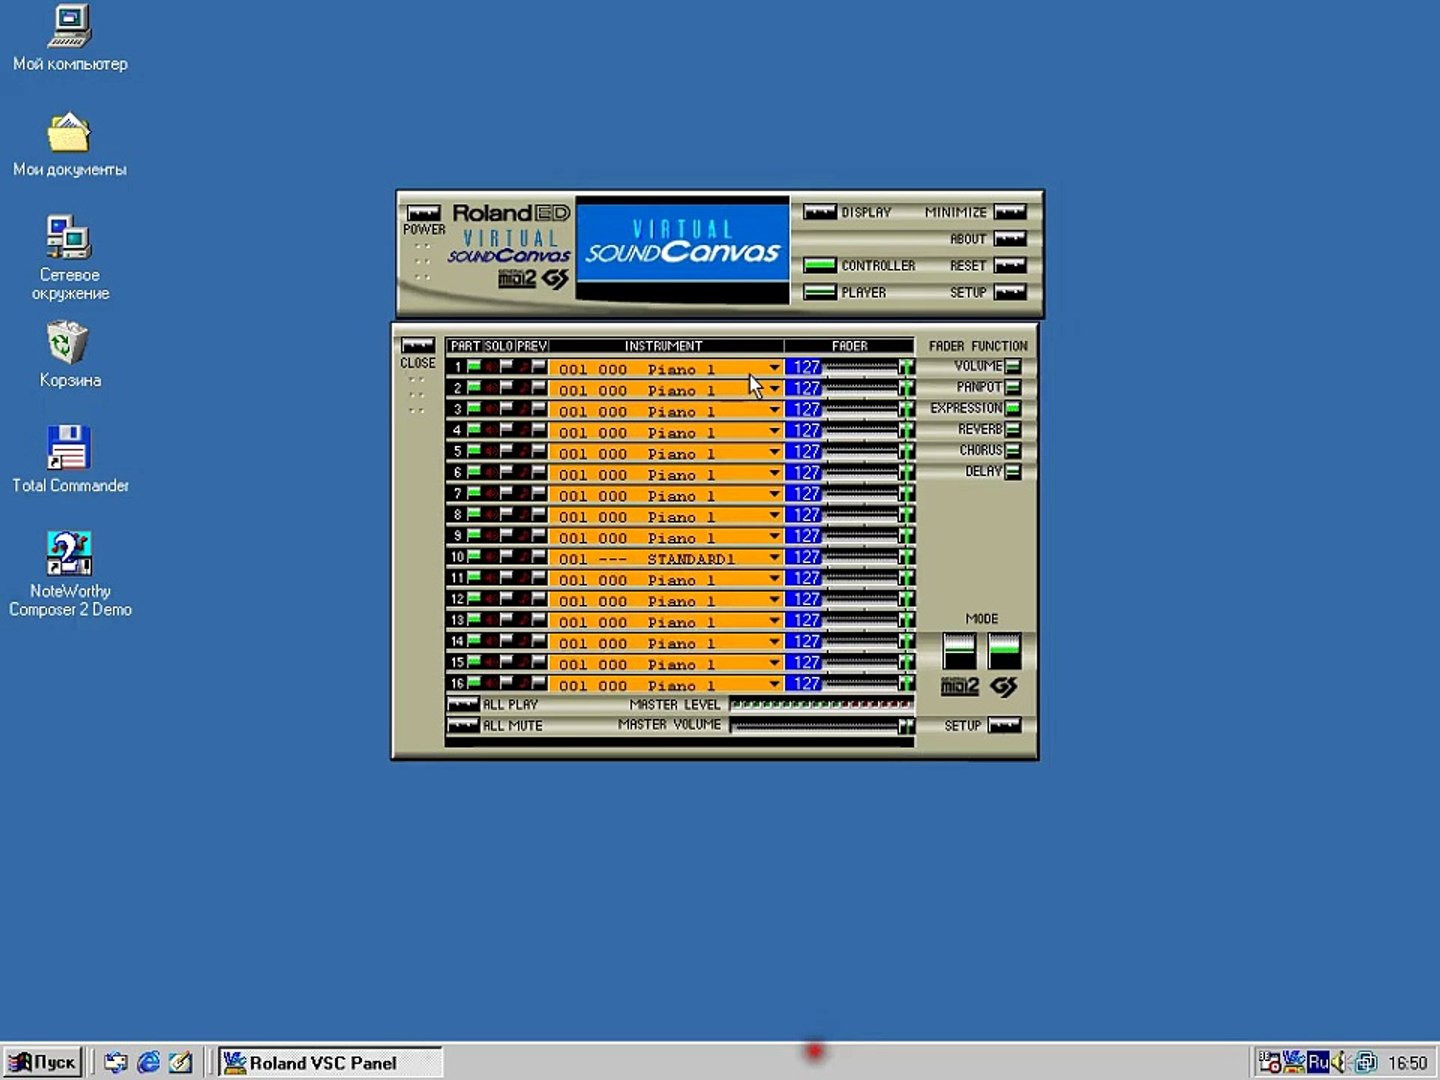
Task: Click the top panel SETUP button
Action: (x=1010, y=293)
